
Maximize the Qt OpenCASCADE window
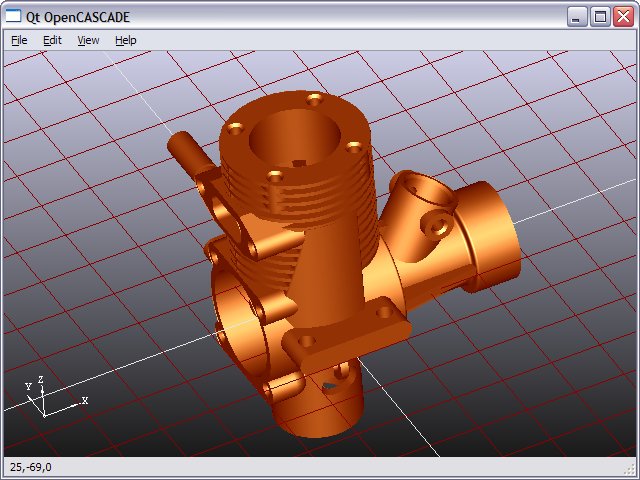tap(600, 17)
